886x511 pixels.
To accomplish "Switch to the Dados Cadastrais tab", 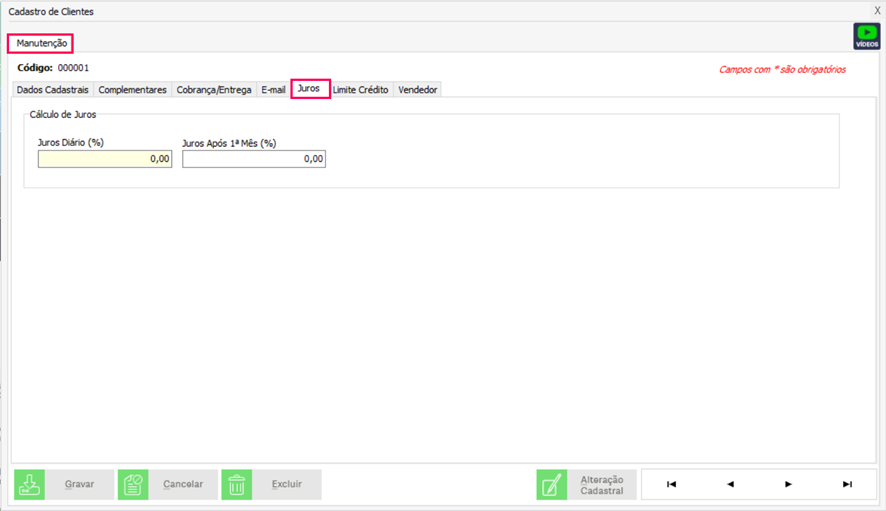I will point(52,90).
